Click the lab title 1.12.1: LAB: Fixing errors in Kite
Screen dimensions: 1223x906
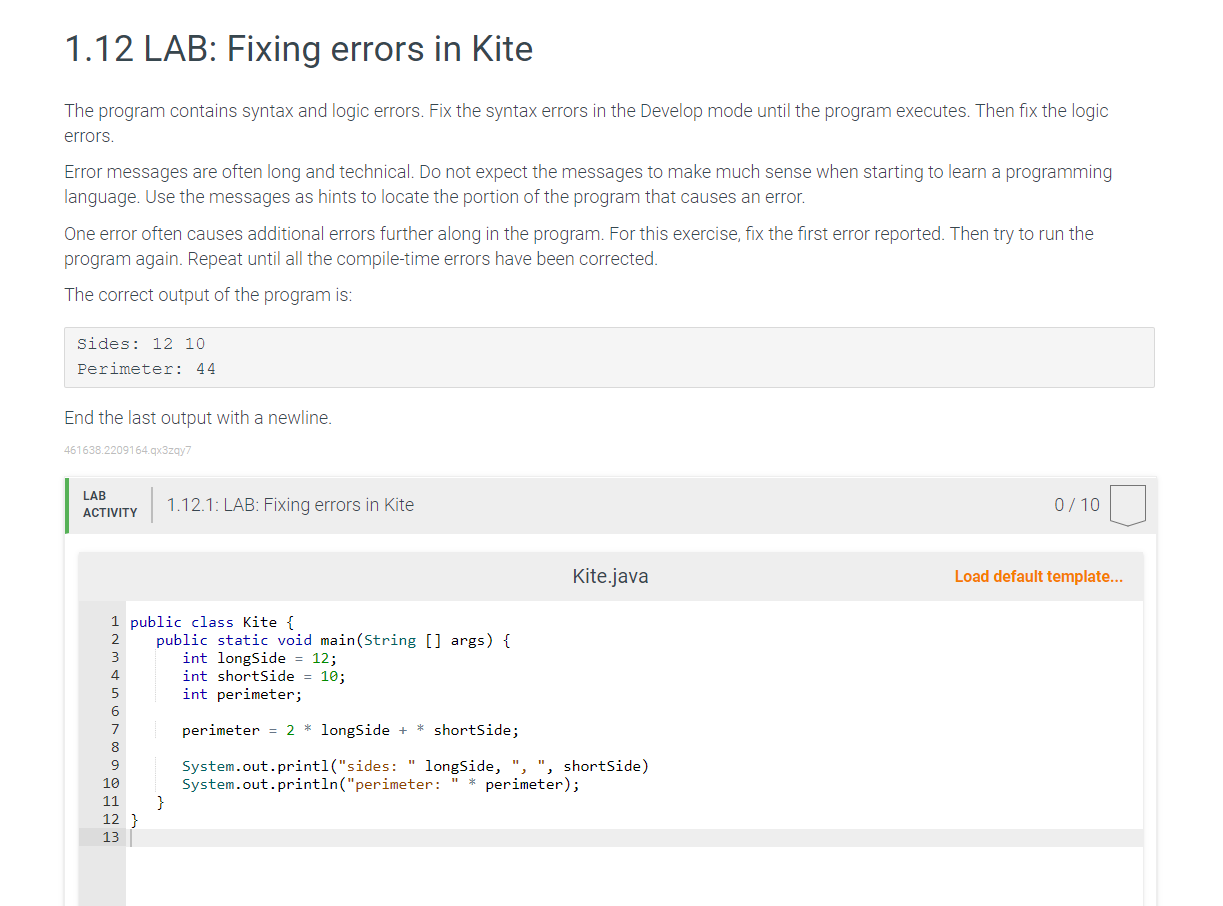[x=292, y=504]
